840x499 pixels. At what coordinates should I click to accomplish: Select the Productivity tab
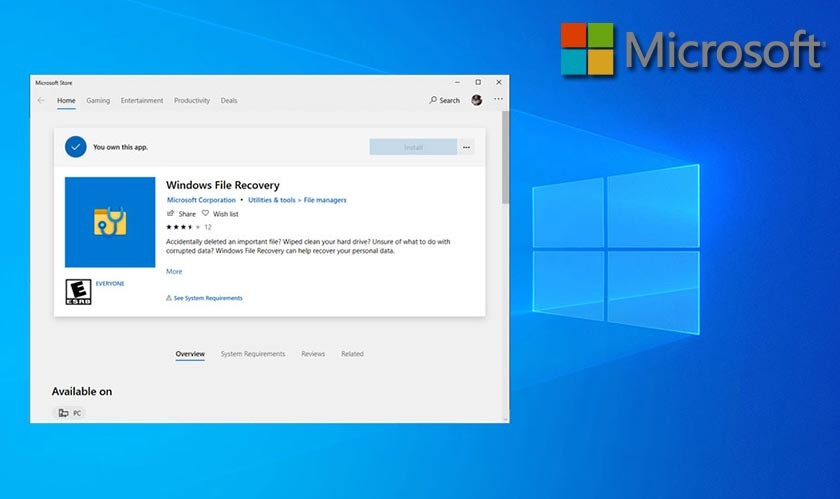[192, 100]
